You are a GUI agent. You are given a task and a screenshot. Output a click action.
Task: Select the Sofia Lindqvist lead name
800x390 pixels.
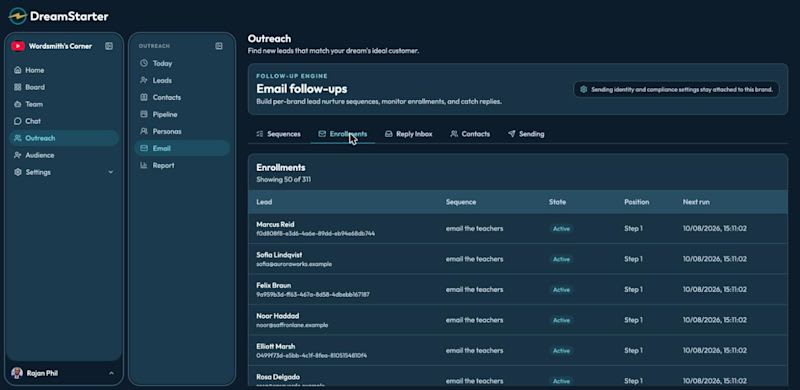pyautogui.click(x=279, y=255)
